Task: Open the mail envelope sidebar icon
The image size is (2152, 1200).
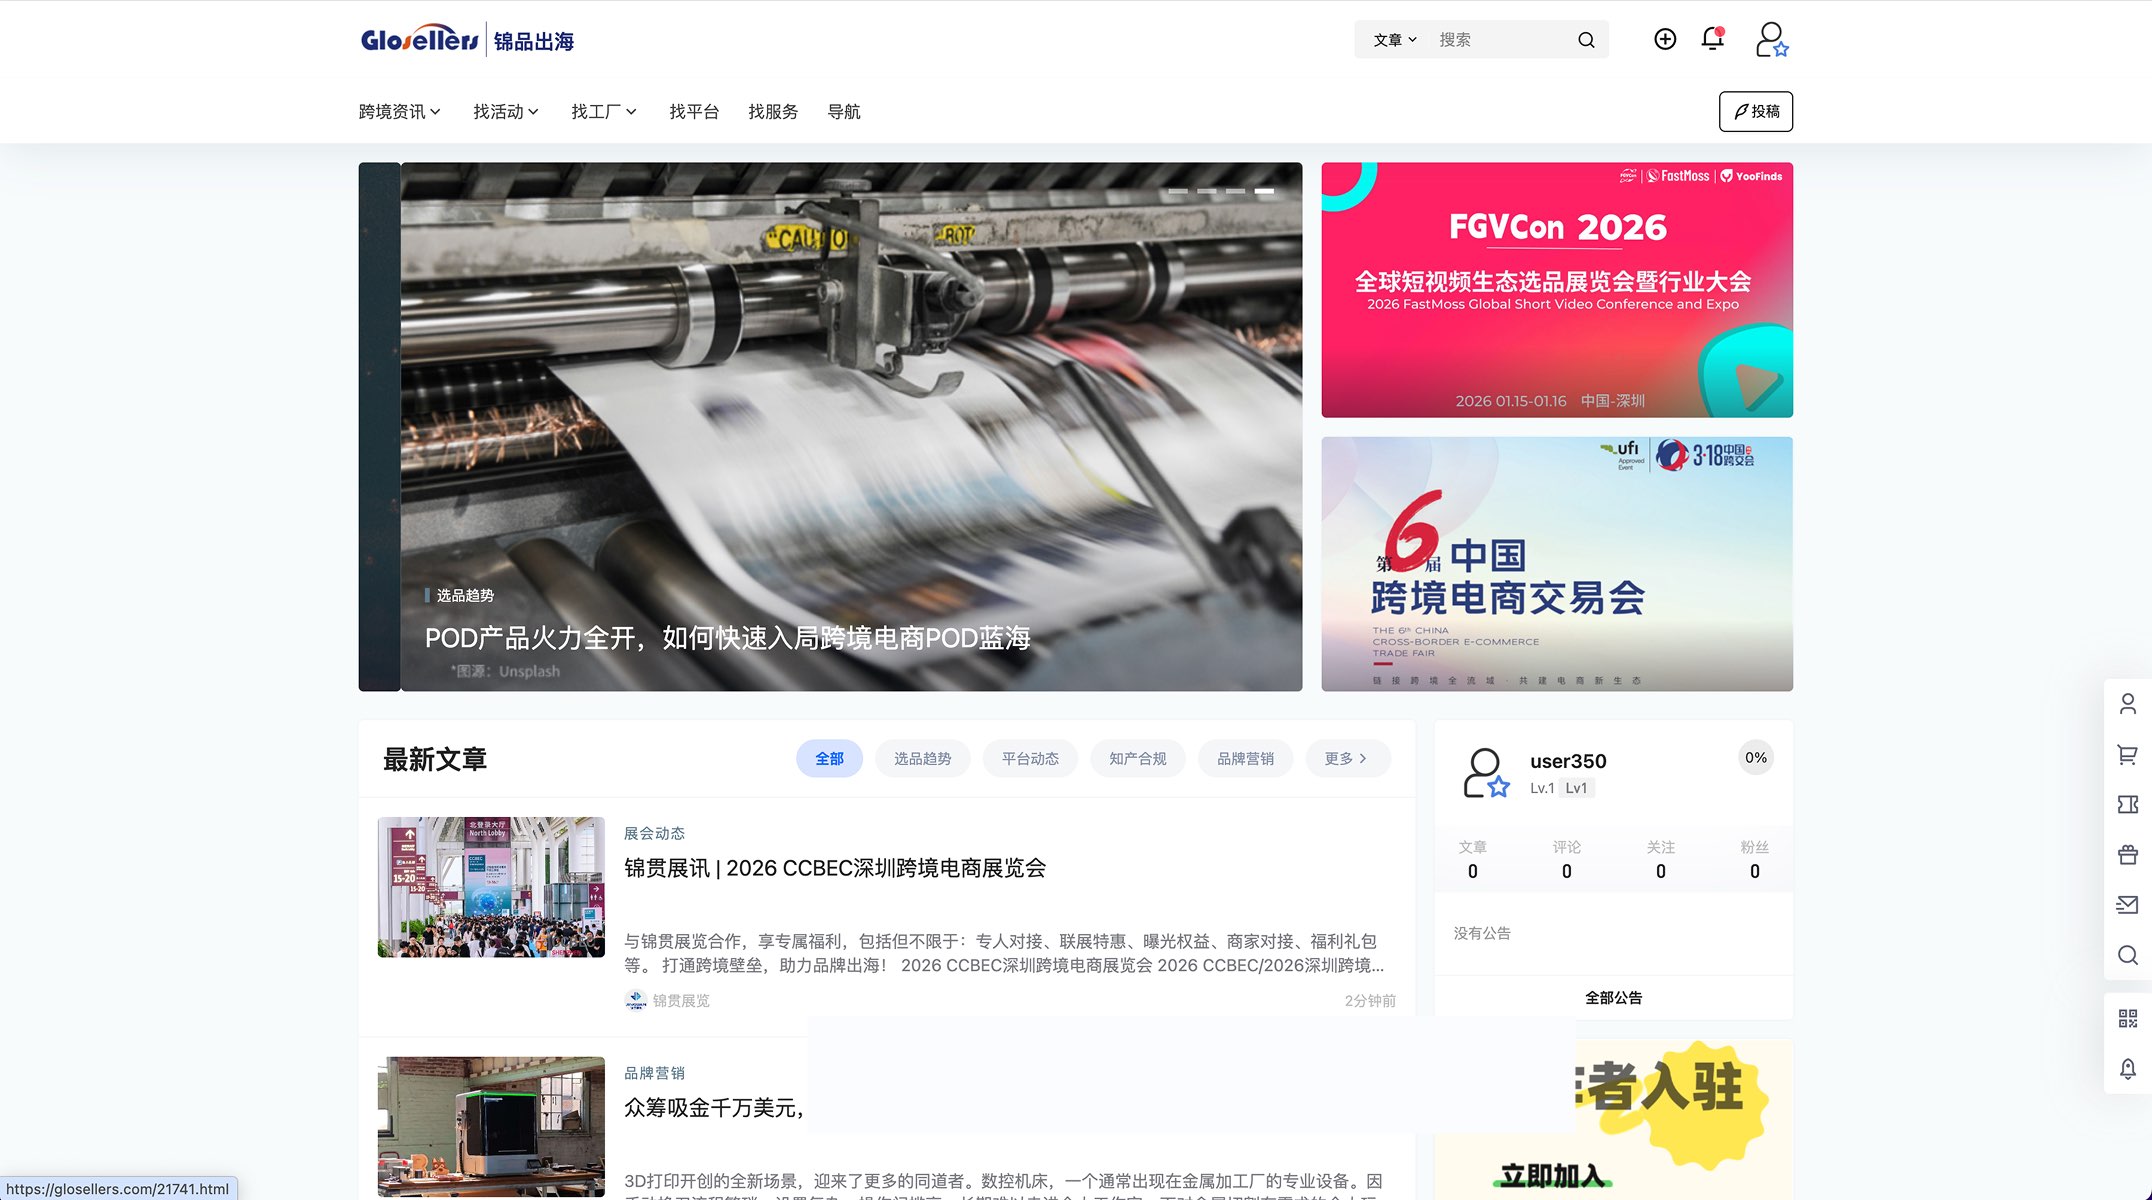Action: point(2128,904)
